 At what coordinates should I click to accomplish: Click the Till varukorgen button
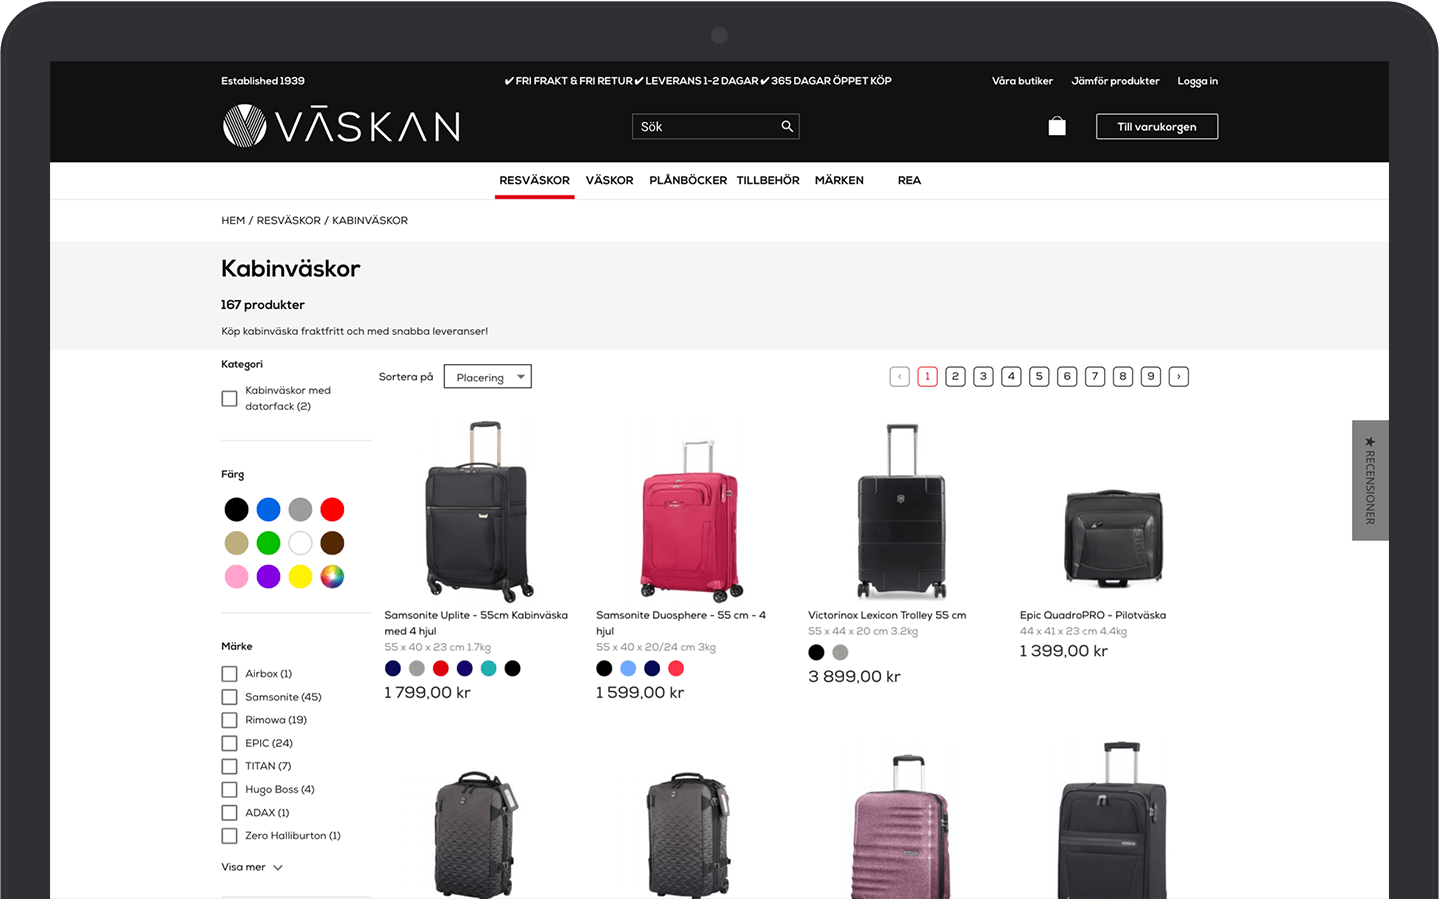click(1157, 126)
